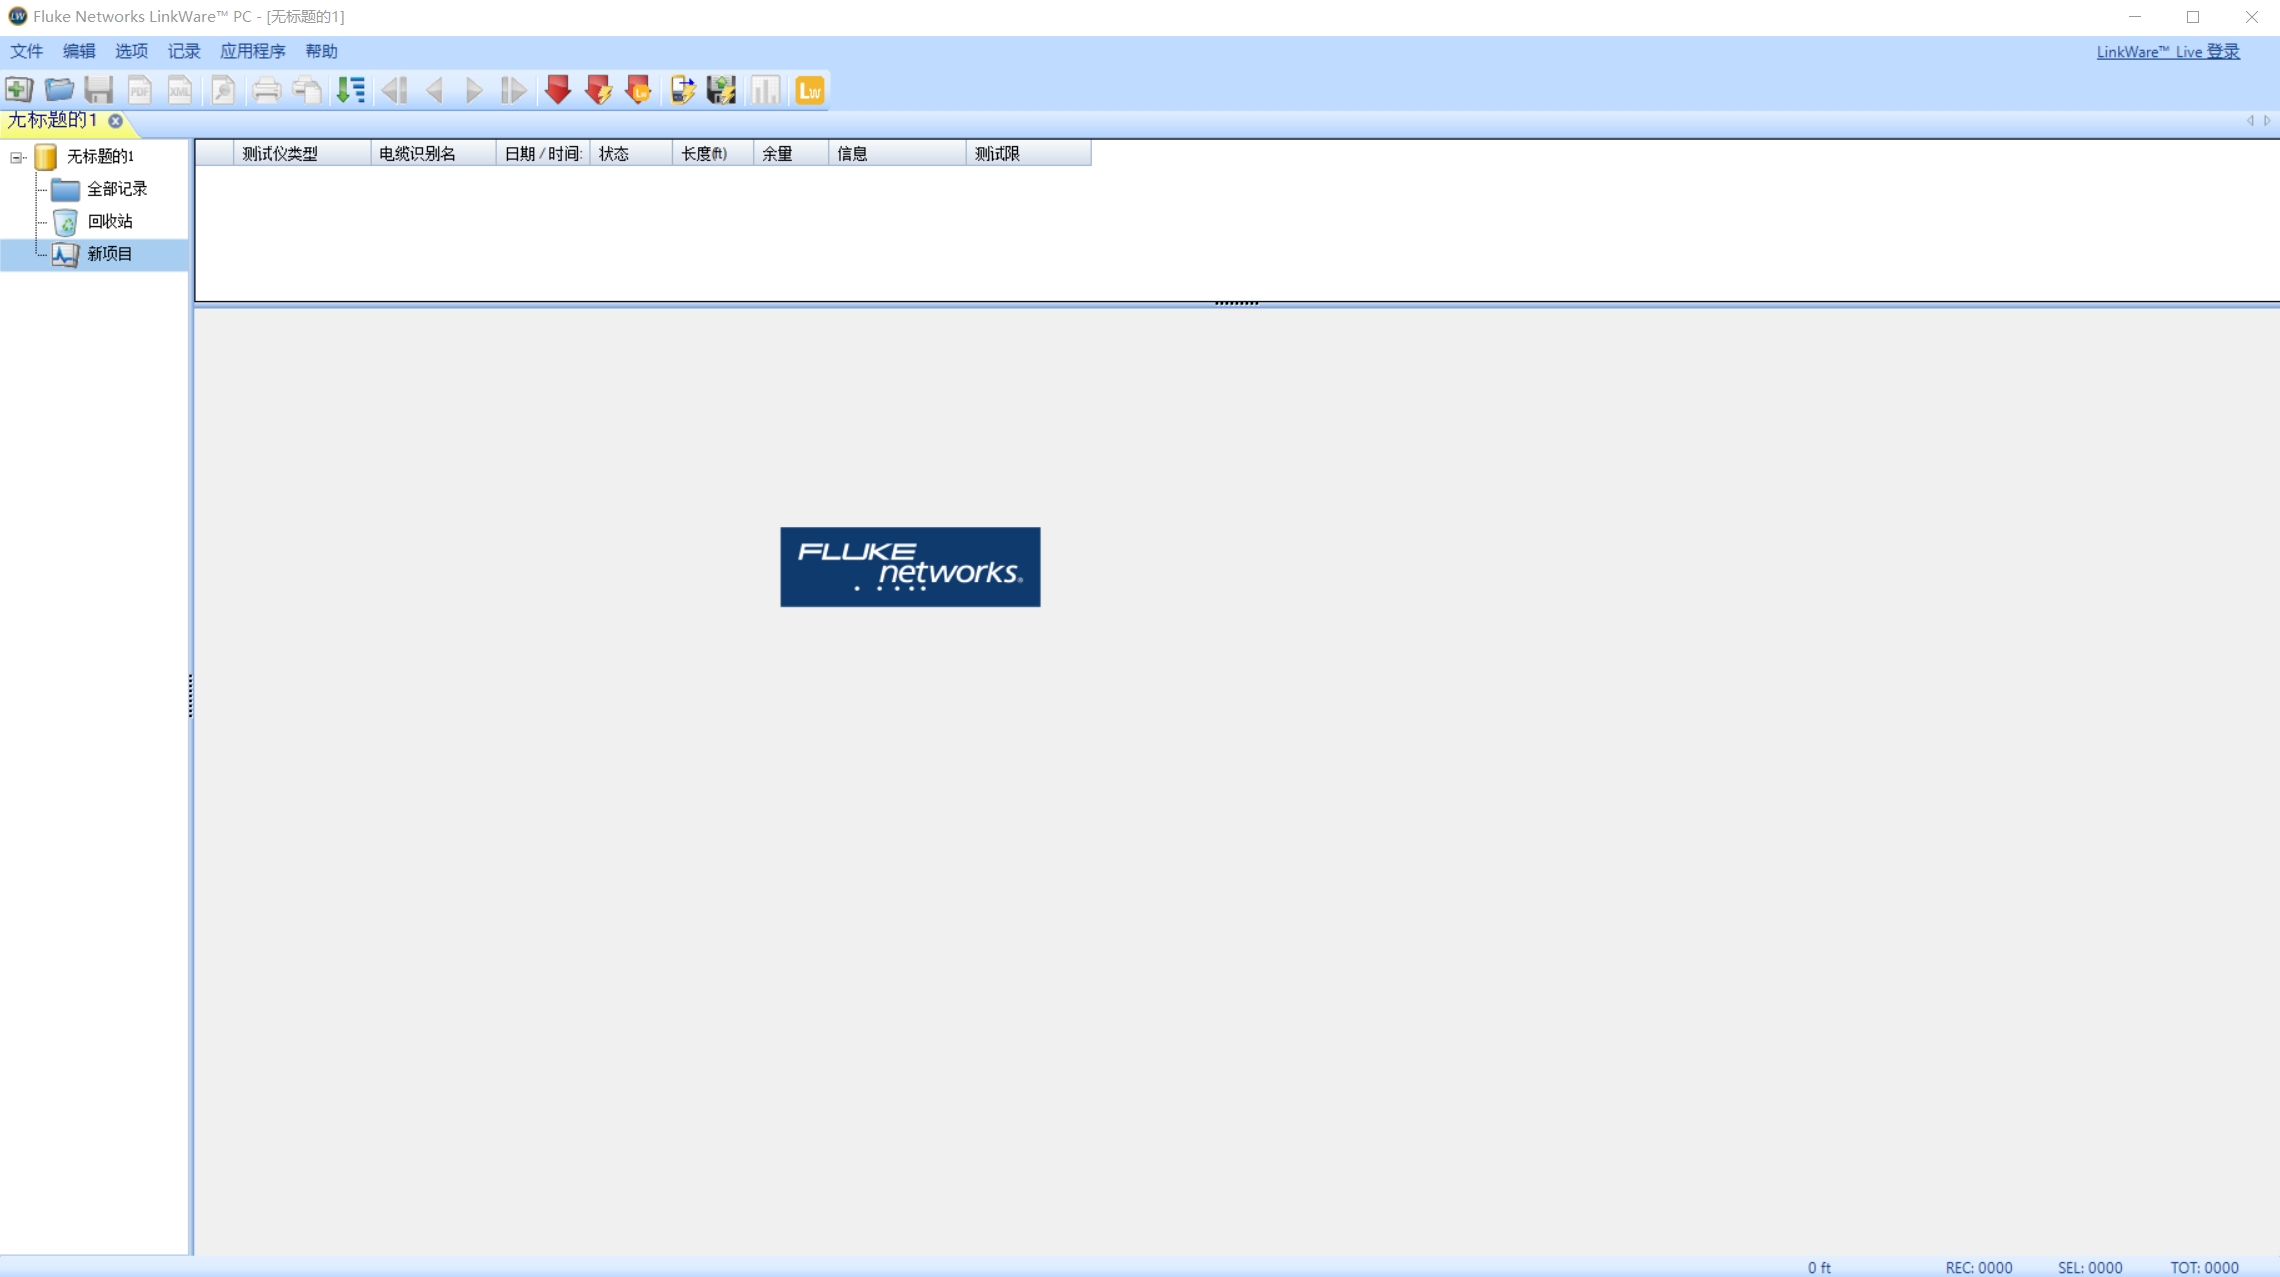Click the red arrow with LW badge
The height and width of the screenshot is (1277, 2280).
click(638, 90)
